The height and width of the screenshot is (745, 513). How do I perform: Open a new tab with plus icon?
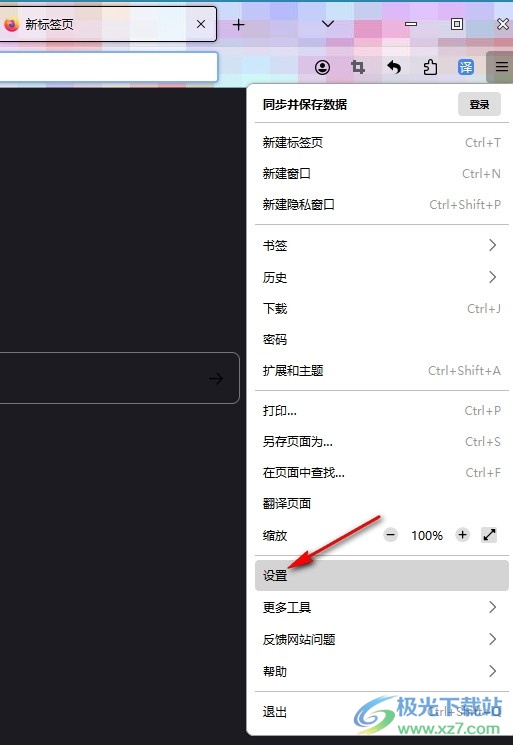(238, 24)
